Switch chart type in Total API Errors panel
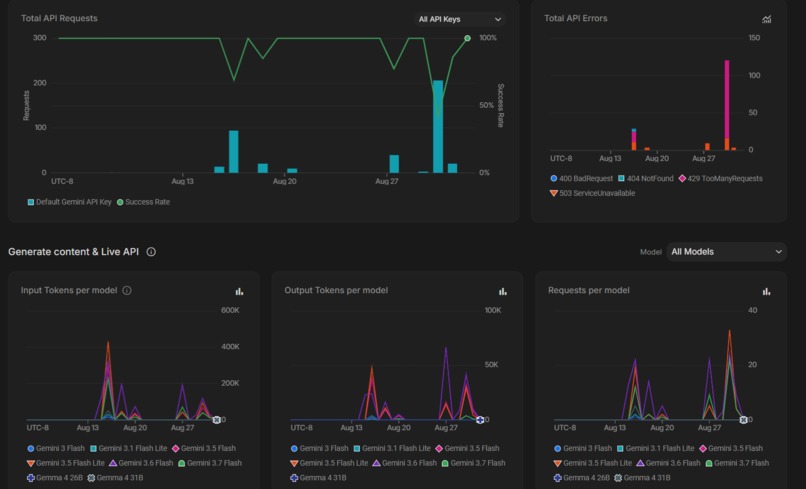This screenshot has width=806, height=489. (x=766, y=19)
